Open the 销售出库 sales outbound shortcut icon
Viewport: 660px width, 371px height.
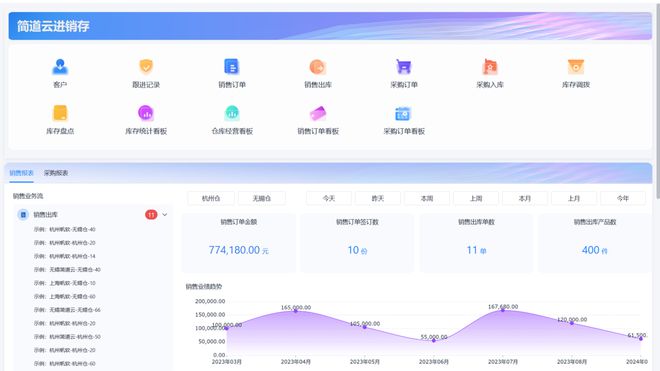(x=318, y=67)
